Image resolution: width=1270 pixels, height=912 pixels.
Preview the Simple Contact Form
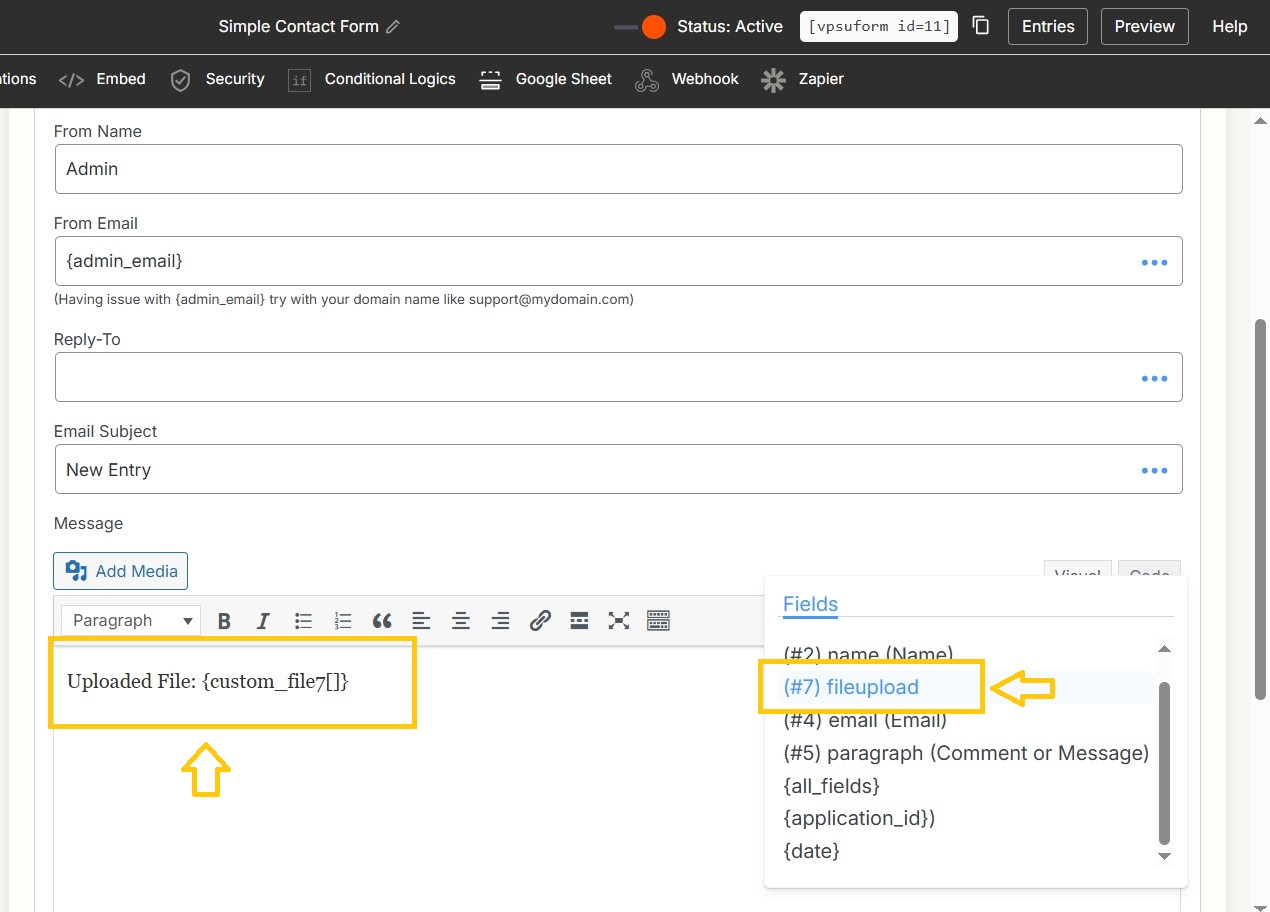point(1144,27)
